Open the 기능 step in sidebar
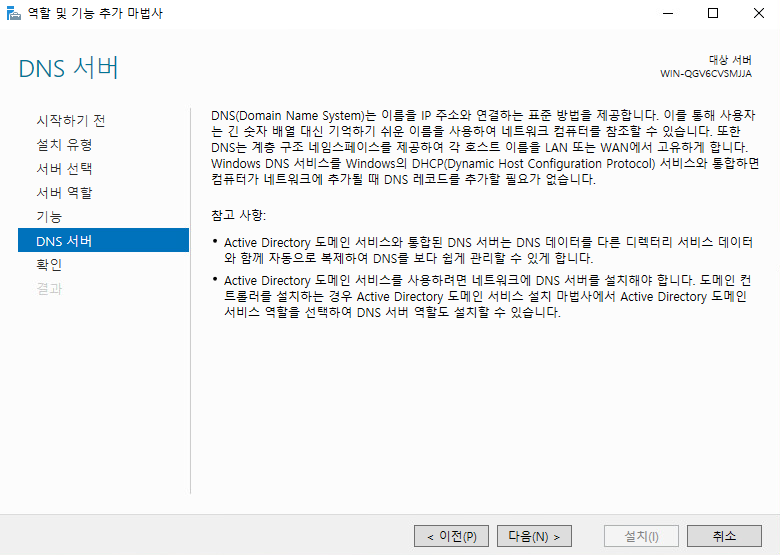Image resolution: width=780 pixels, height=555 pixels. (x=49, y=217)
